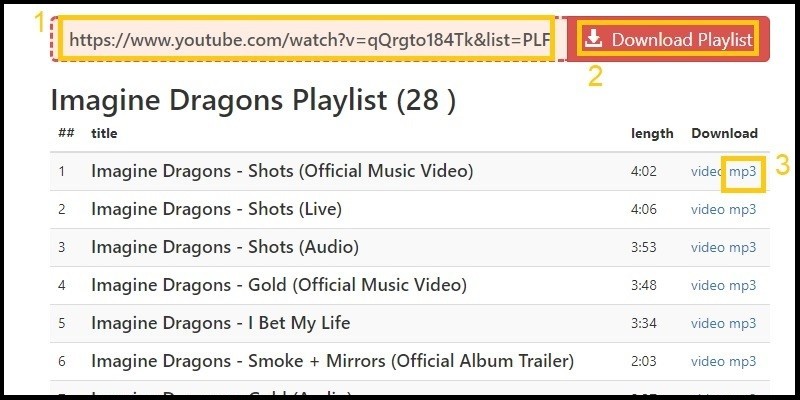Download video for Gold (Official Music Video)
Viewport: 800px width, 400px height.
[707, 285]
